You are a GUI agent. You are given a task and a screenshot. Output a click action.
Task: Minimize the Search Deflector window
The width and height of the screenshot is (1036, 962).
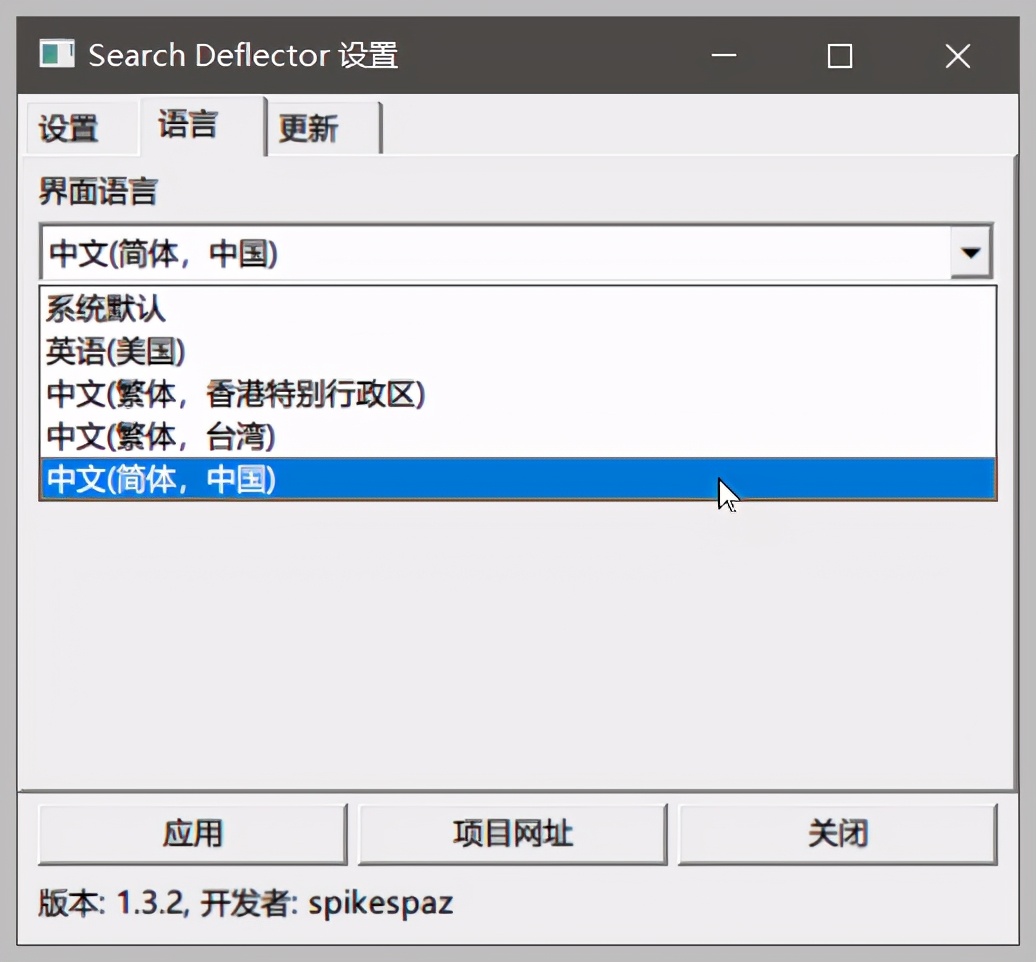coord(723,56)
